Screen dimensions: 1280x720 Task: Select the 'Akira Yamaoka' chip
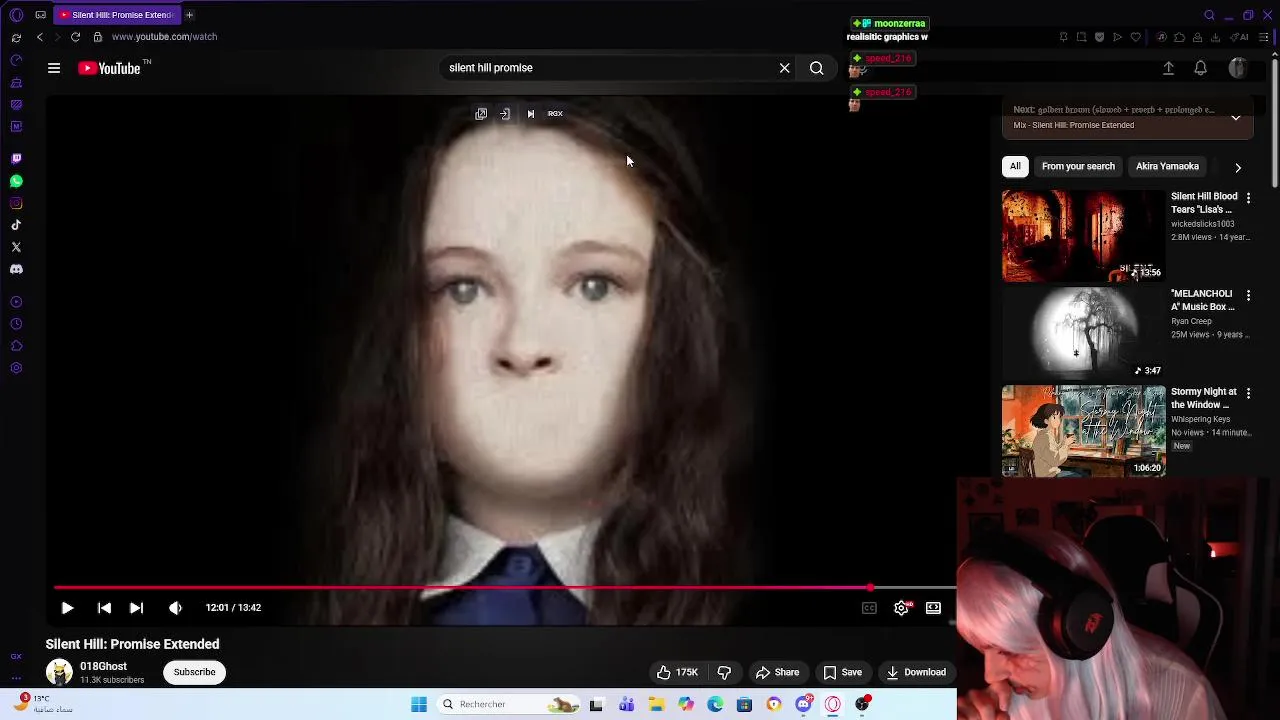click(x=1167, y=166)
